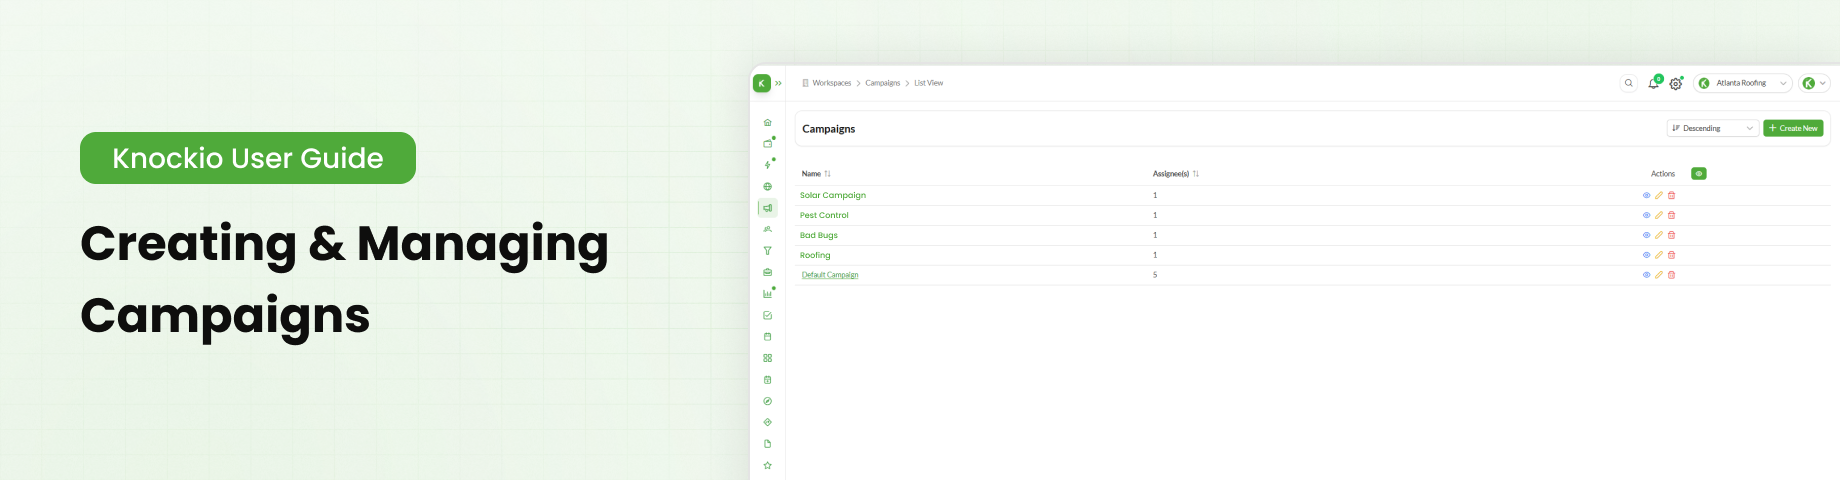Open the lightning bolt sidebar icon
The image size is (1840, 480).
[x=767, y=165]
